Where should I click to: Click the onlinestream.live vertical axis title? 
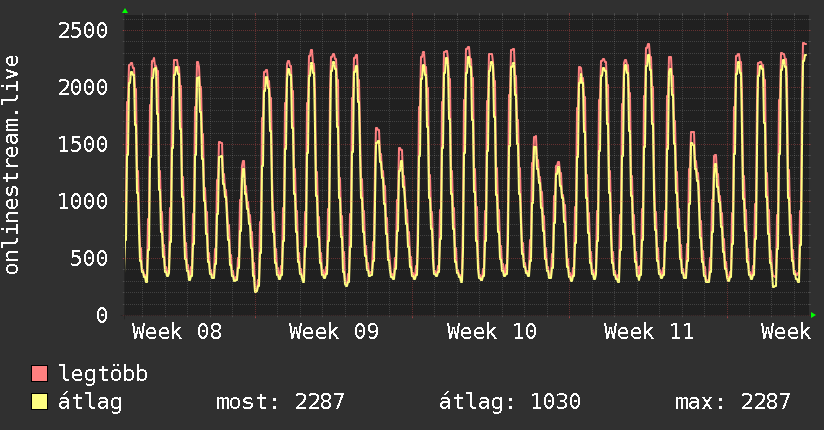click(x=12, y=165)
